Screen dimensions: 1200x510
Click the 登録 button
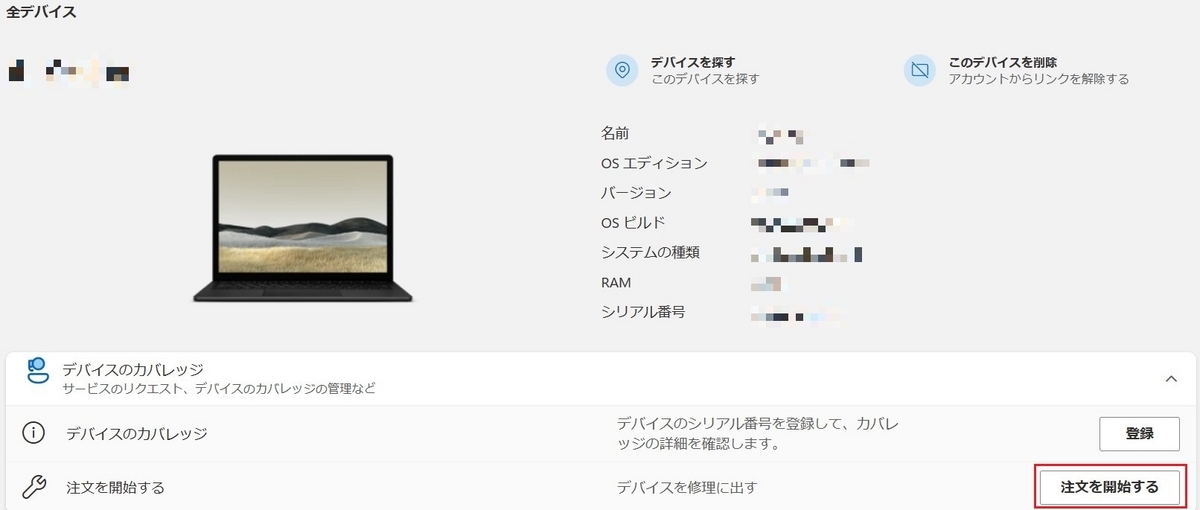pyautogui.click(x=1139, y=434)
